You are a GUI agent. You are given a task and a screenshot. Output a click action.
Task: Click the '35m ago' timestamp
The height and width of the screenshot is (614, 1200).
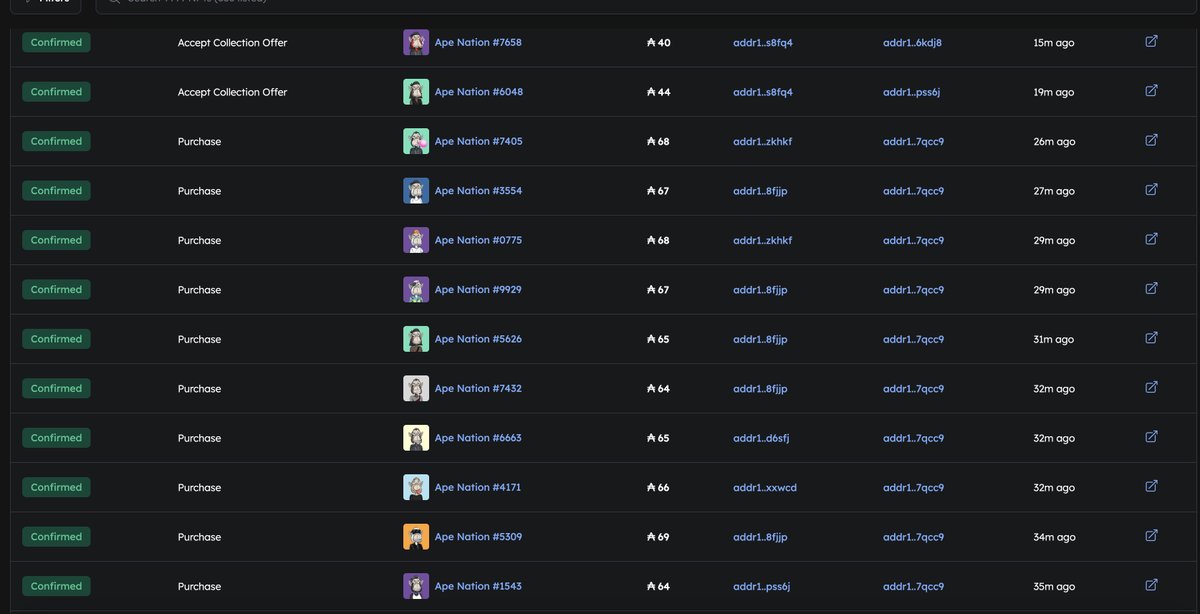[1054, 587]
